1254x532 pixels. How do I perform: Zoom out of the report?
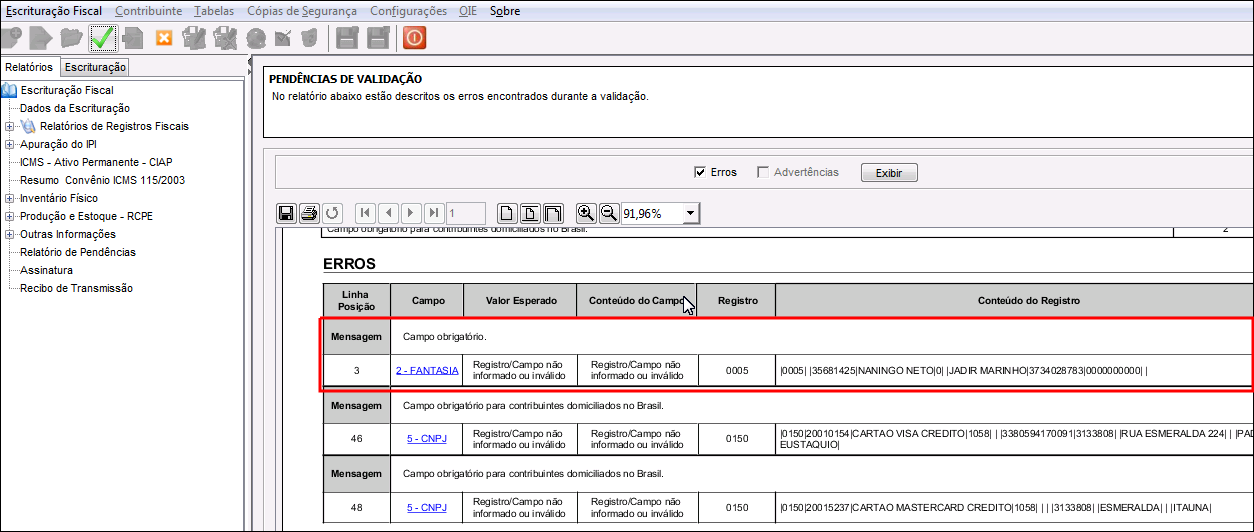(608, 213)
